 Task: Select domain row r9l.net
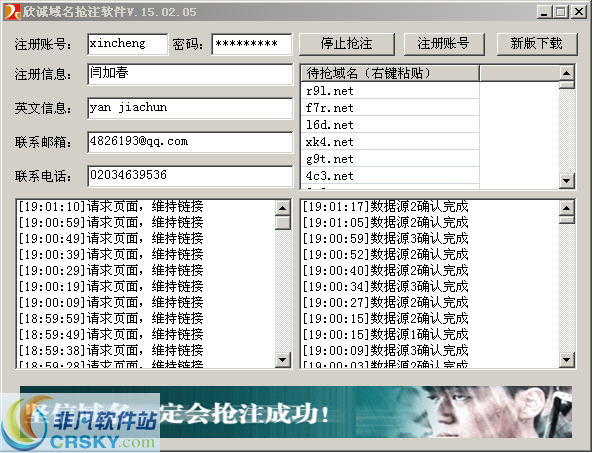point(390,91)
